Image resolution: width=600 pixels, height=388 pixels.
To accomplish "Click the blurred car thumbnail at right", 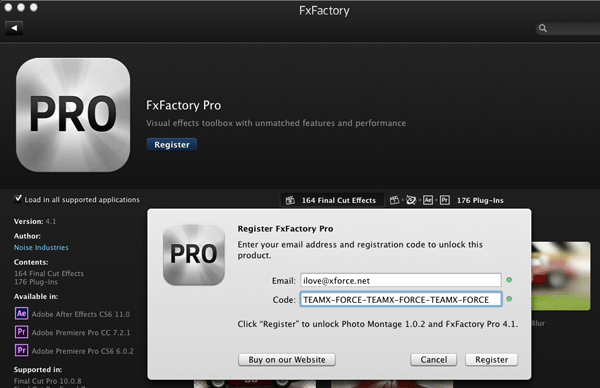I will click(x=561, y=276).
